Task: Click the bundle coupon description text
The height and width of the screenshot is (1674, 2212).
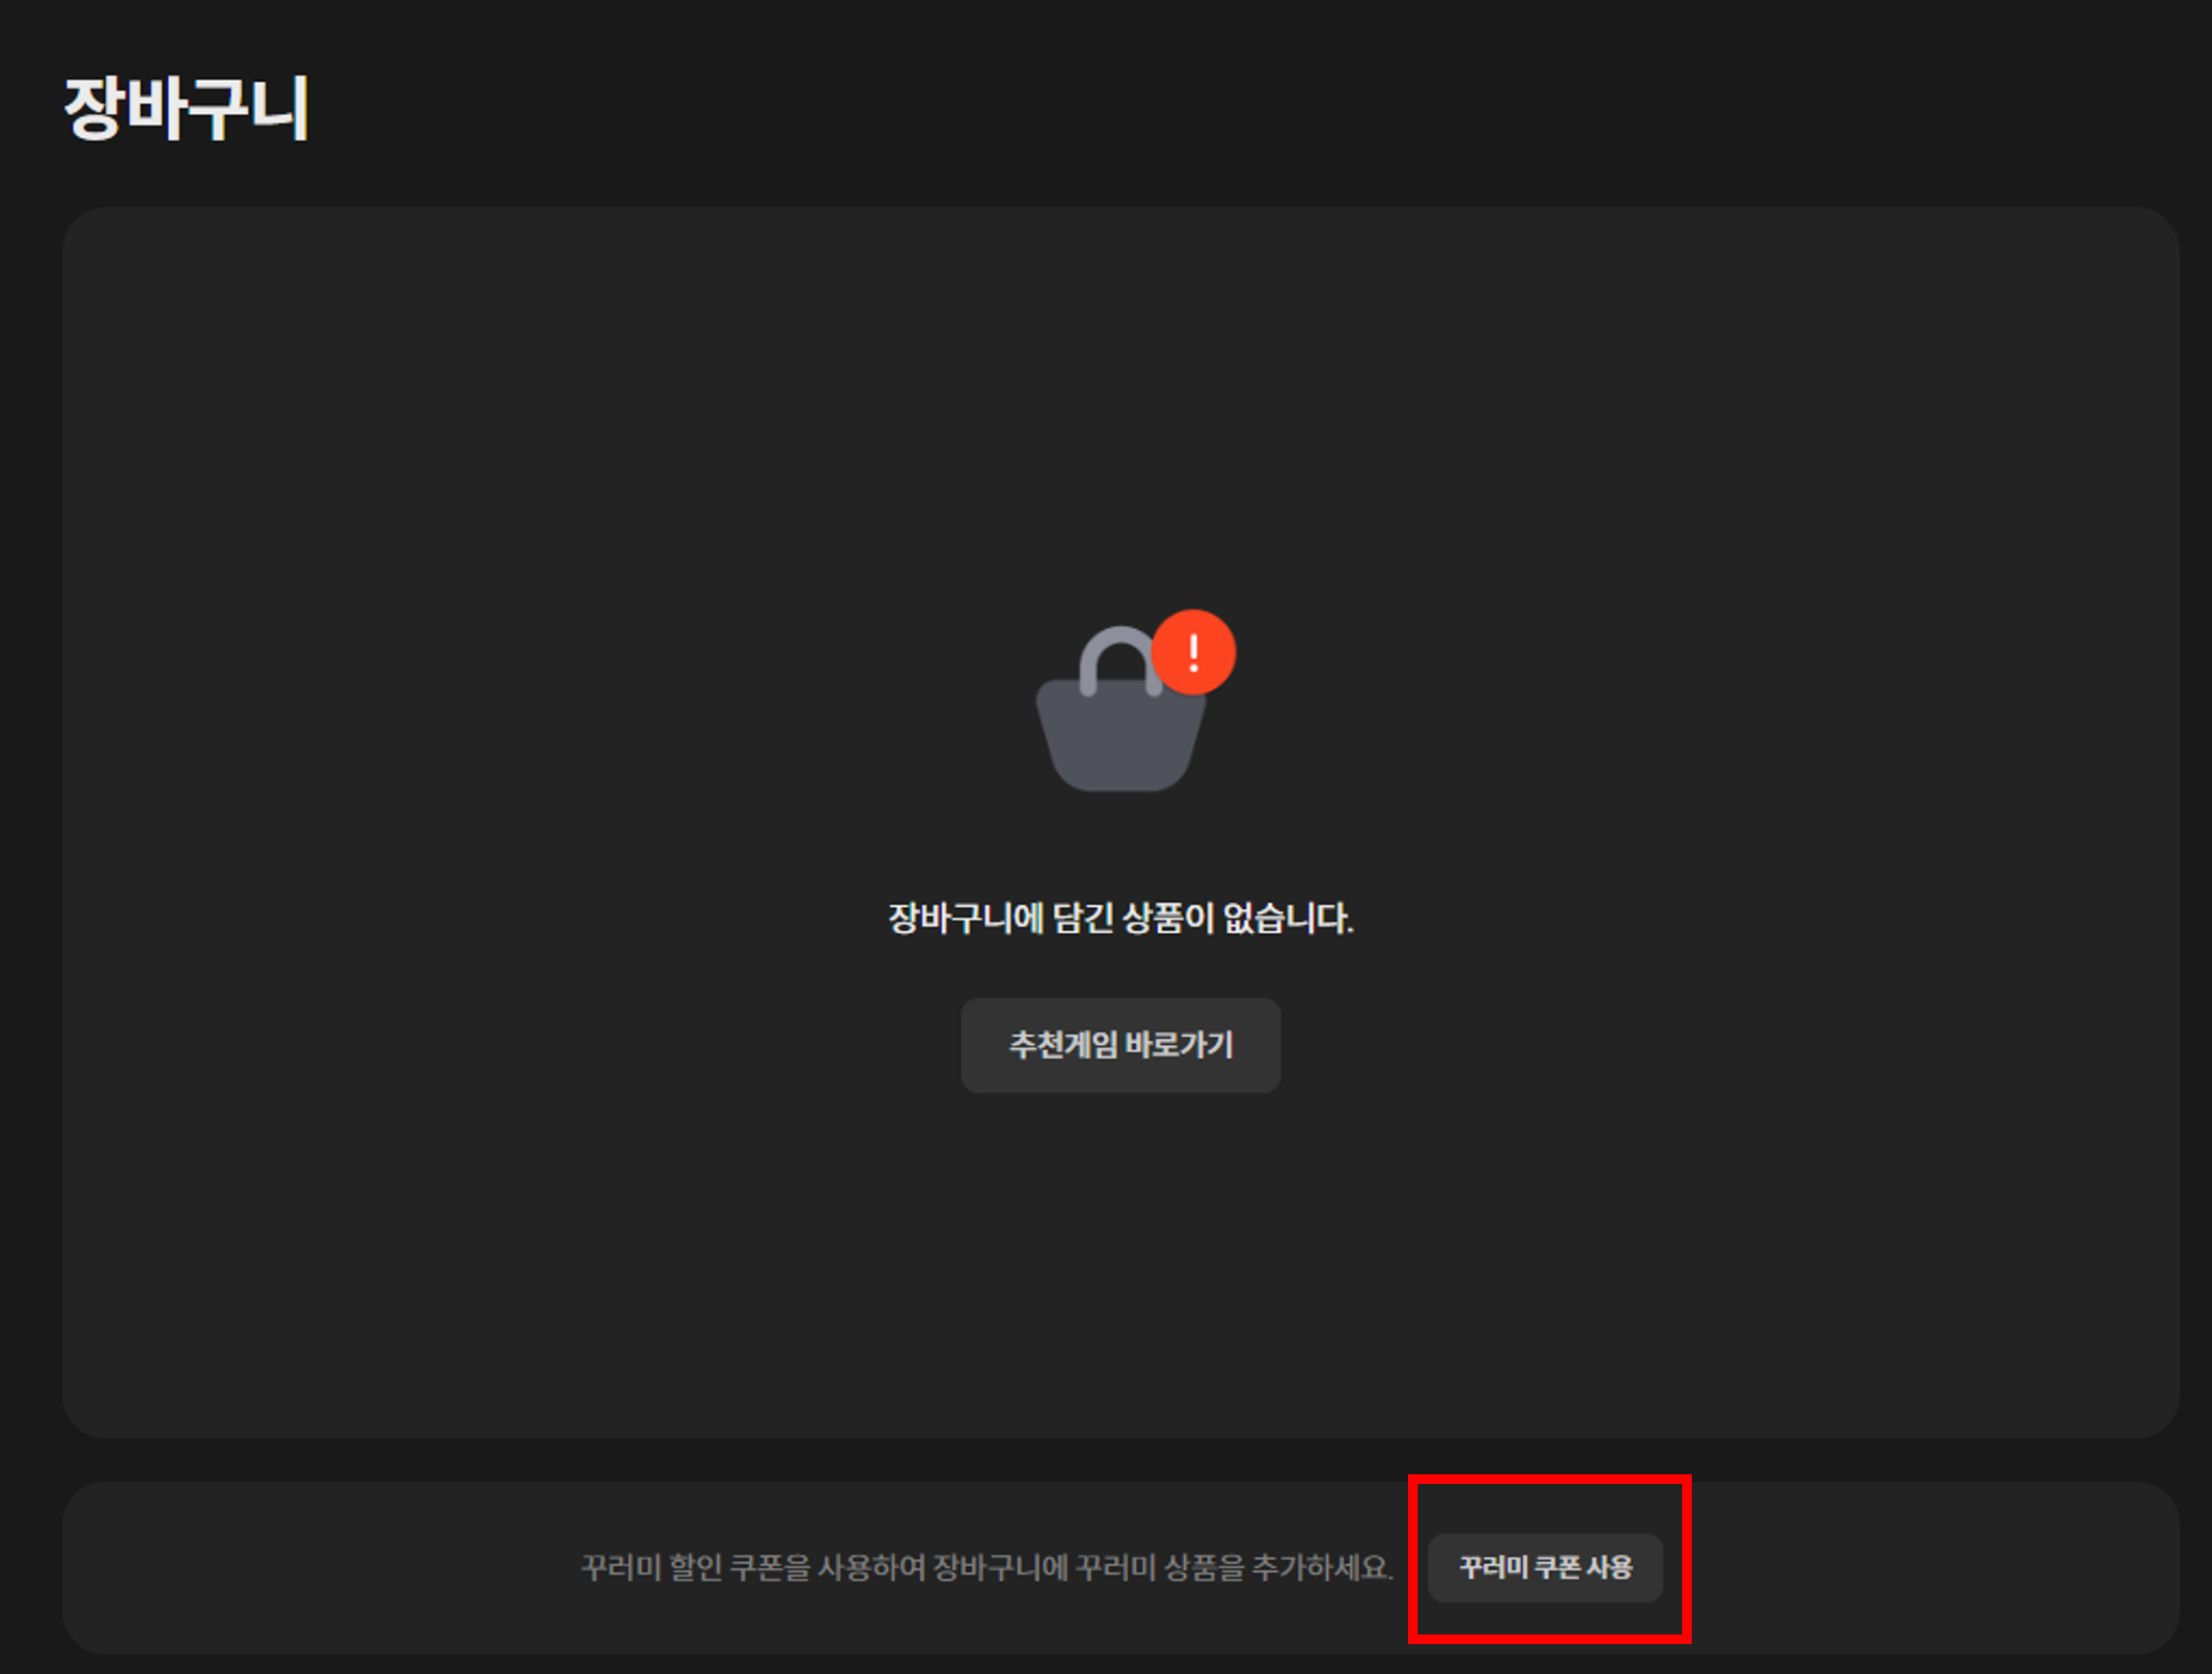Action: (x=987, y=1567)
